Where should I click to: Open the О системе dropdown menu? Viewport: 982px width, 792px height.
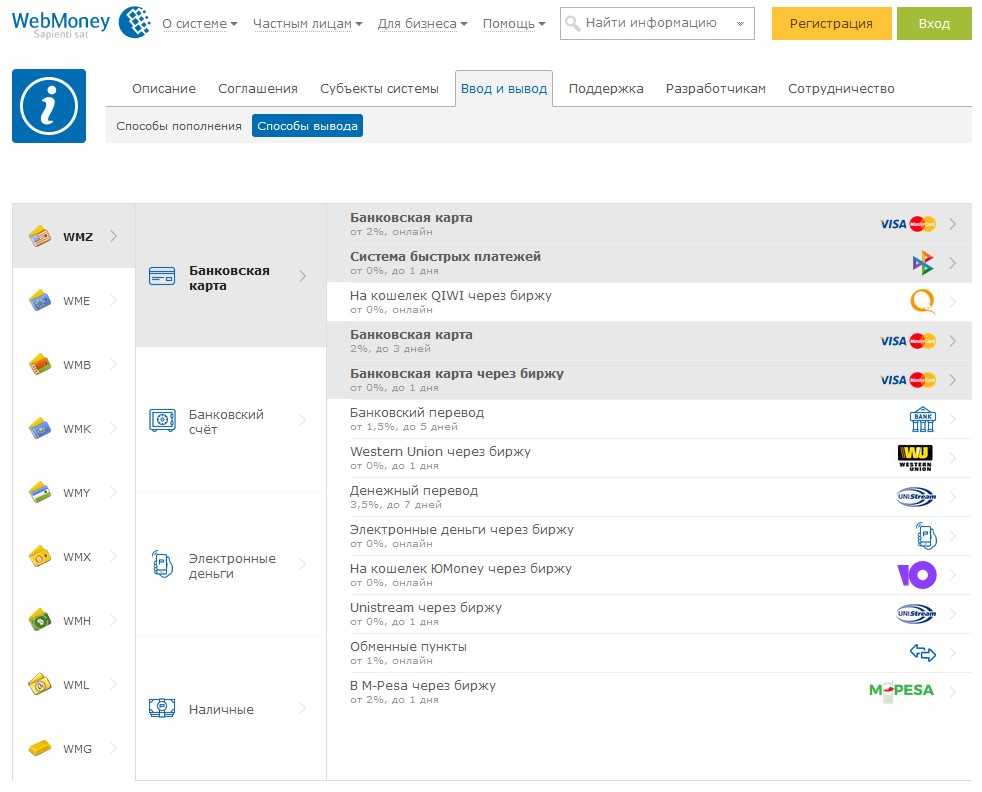coord(200,23)
